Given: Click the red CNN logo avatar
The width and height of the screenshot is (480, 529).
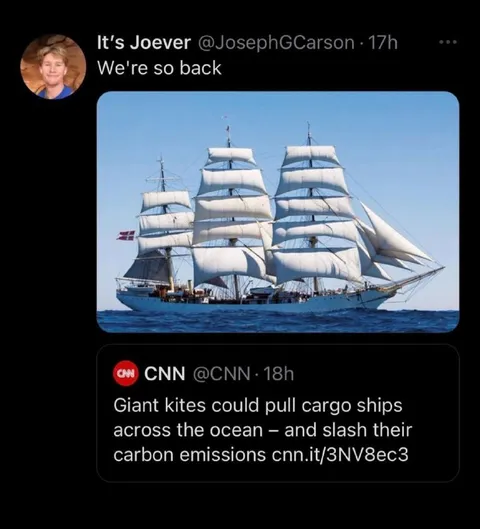Looking at the screenshot, I should [x=125, y=374].
